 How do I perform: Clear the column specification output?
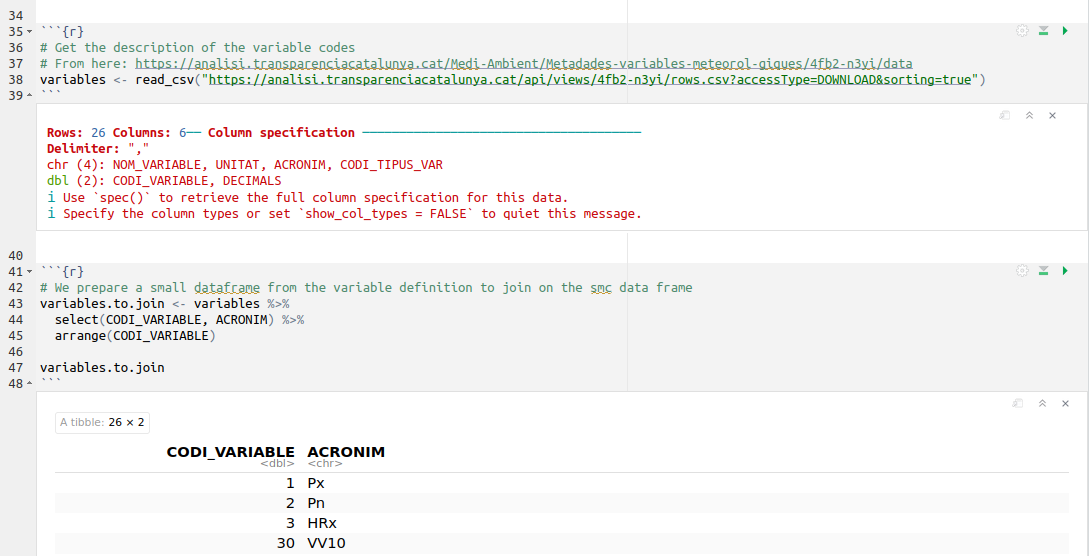coord(1052,115)
